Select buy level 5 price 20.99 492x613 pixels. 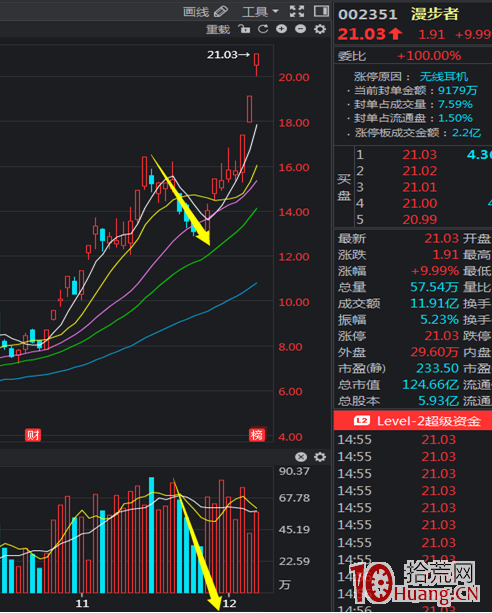pos(420,220)
